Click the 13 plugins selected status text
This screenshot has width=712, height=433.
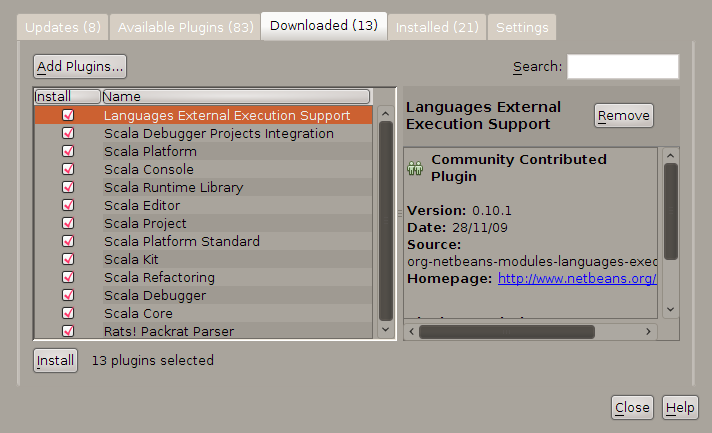(x=153, y=360)
